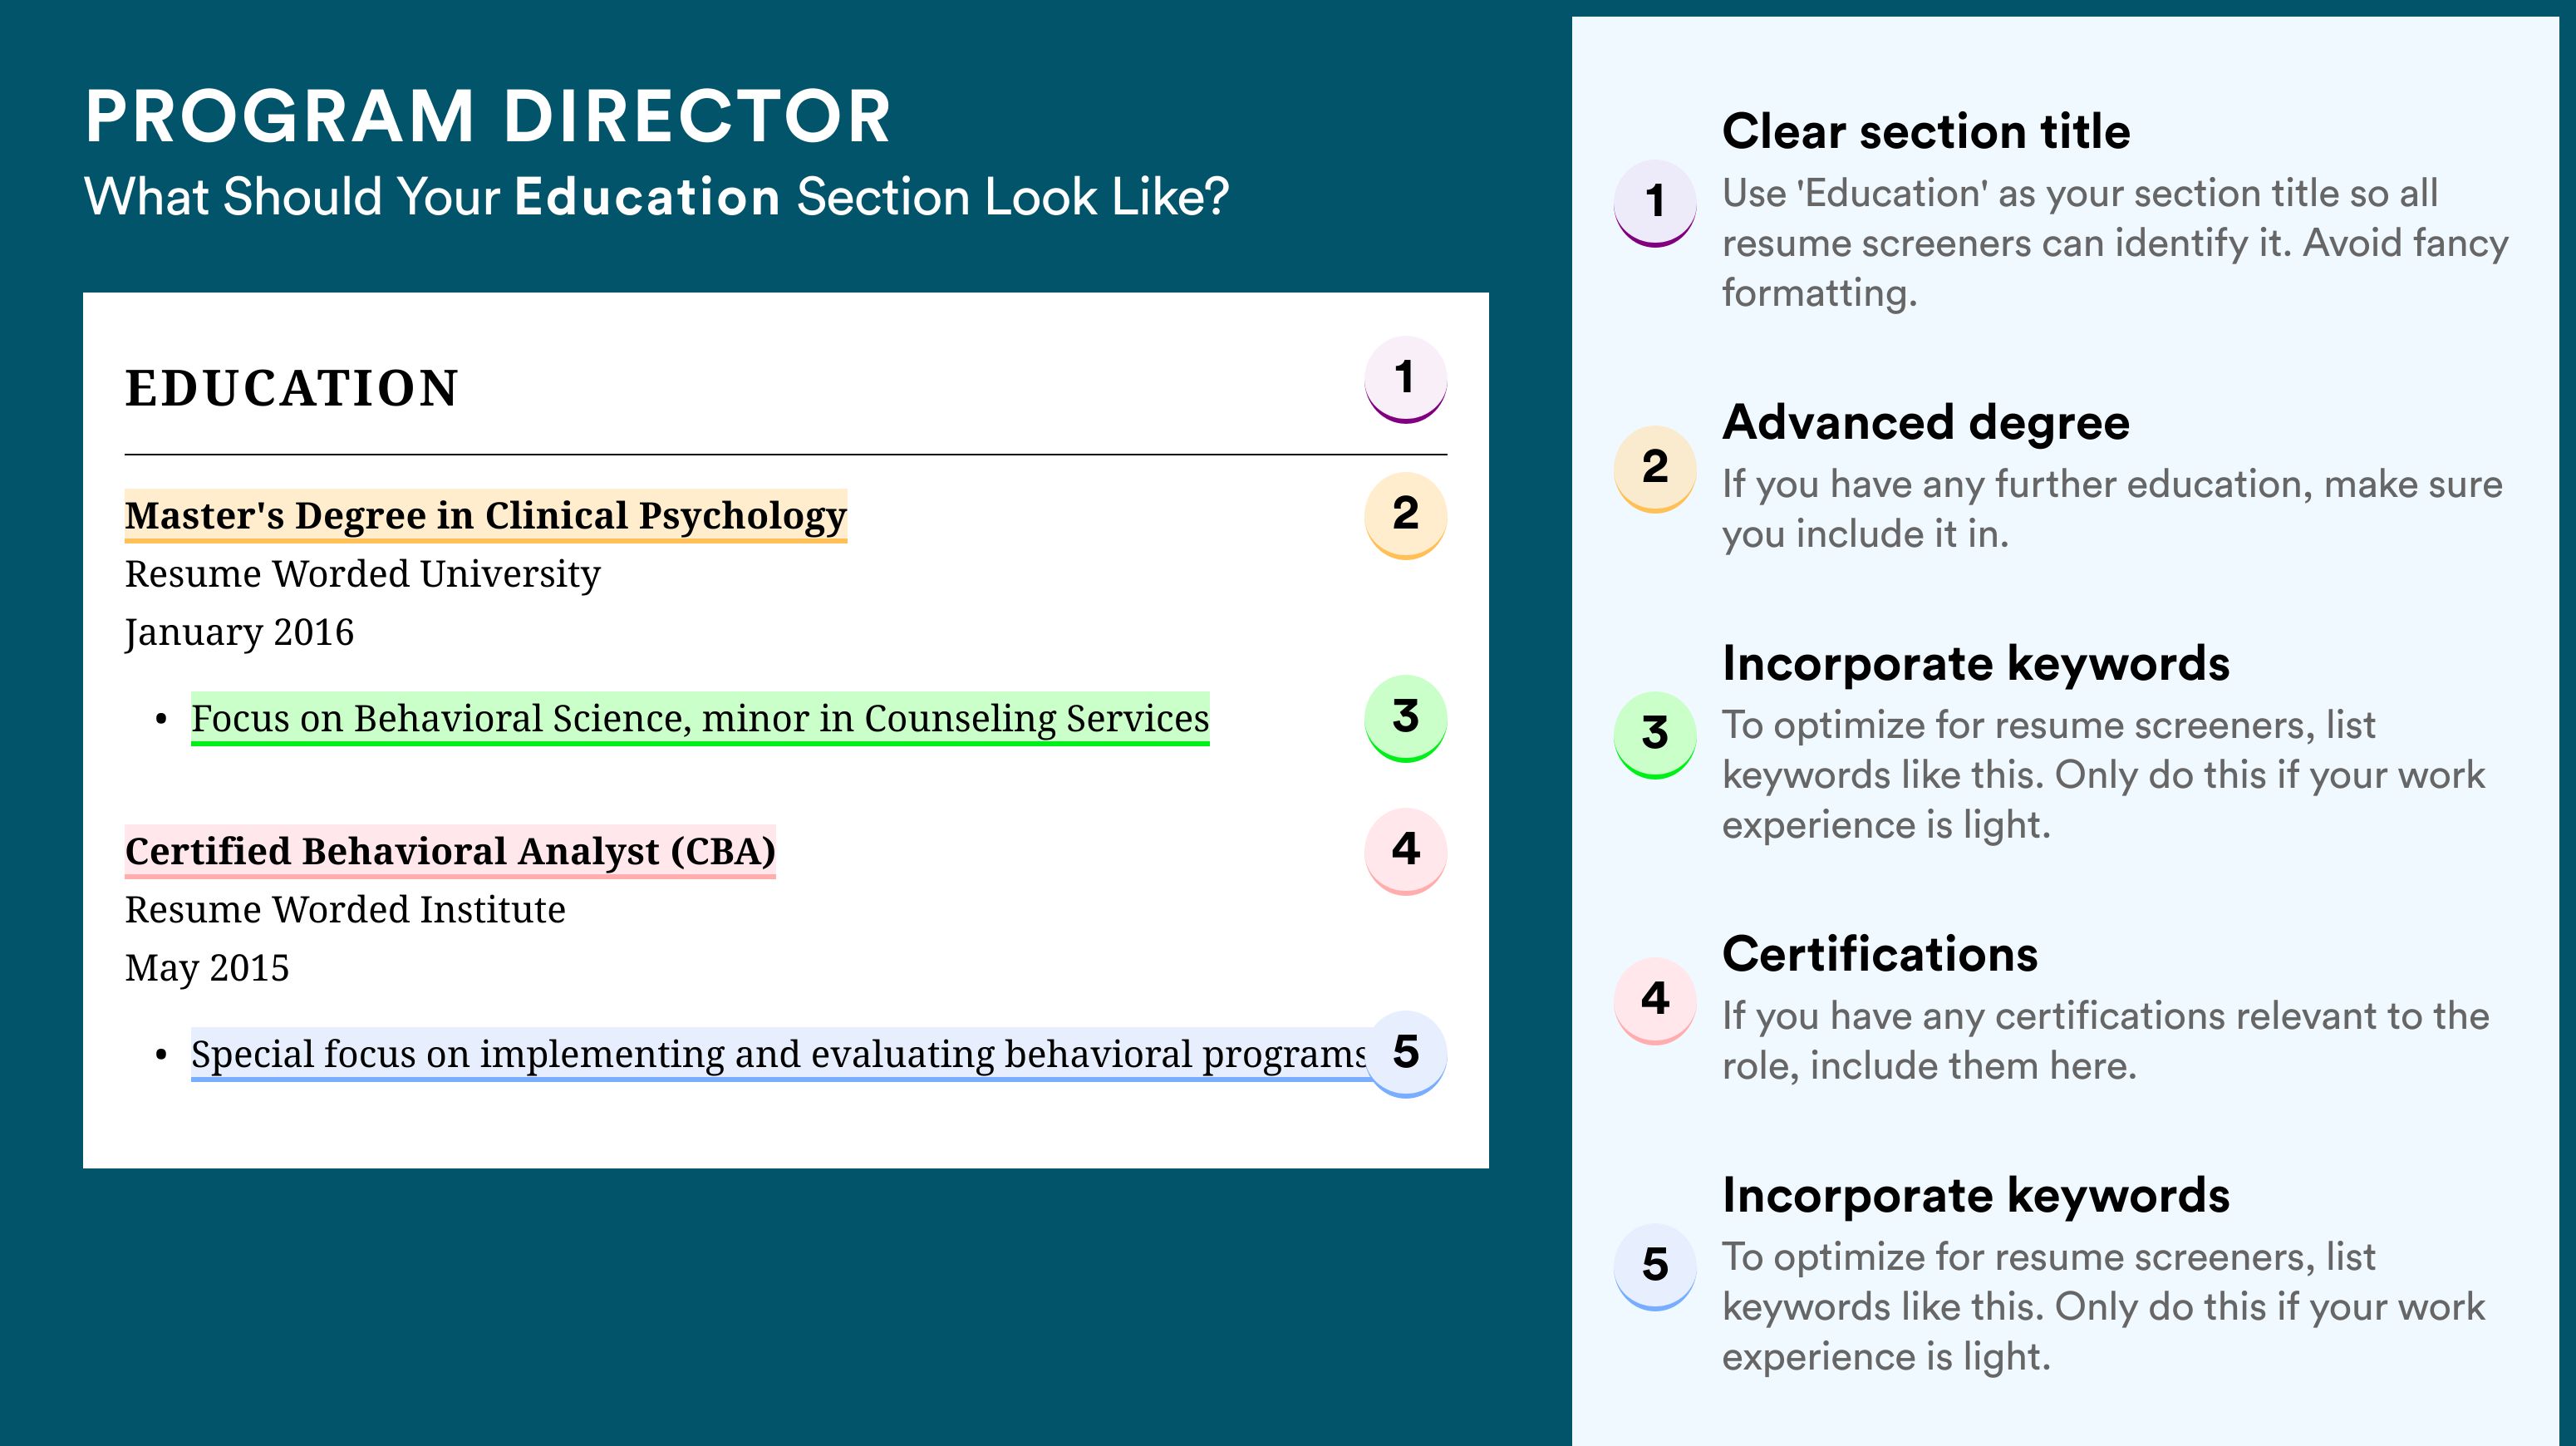Select the green 3 badge in the right panel
The width and height of the screenshot is (2576, 1446).
(1655, 735)
